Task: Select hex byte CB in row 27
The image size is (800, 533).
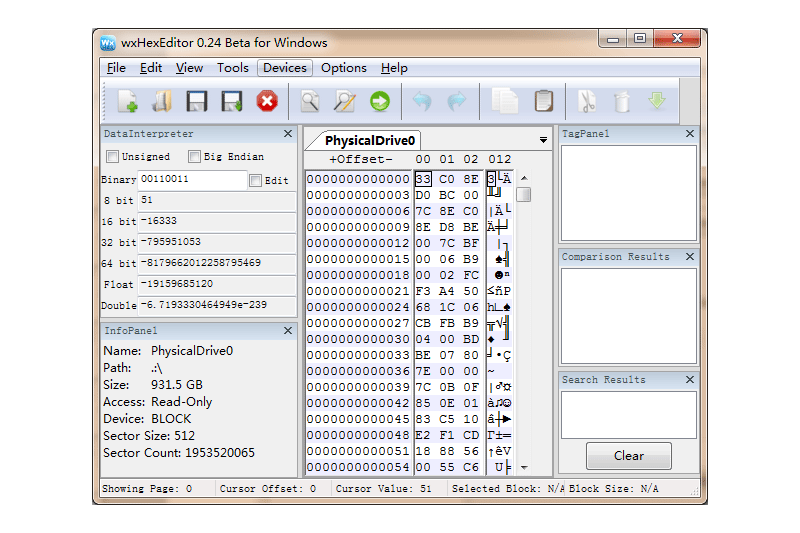Action: [423, 323]
